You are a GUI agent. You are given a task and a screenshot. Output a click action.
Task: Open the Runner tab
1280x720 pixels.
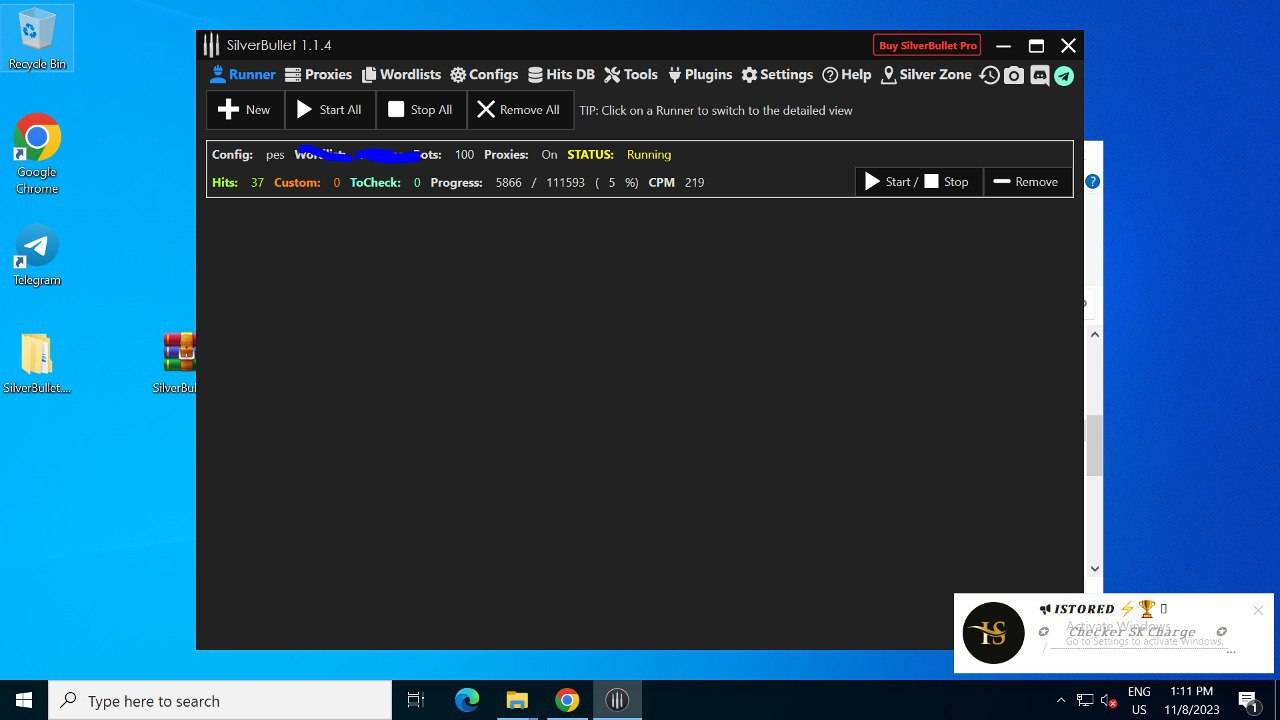click(243, 75)
